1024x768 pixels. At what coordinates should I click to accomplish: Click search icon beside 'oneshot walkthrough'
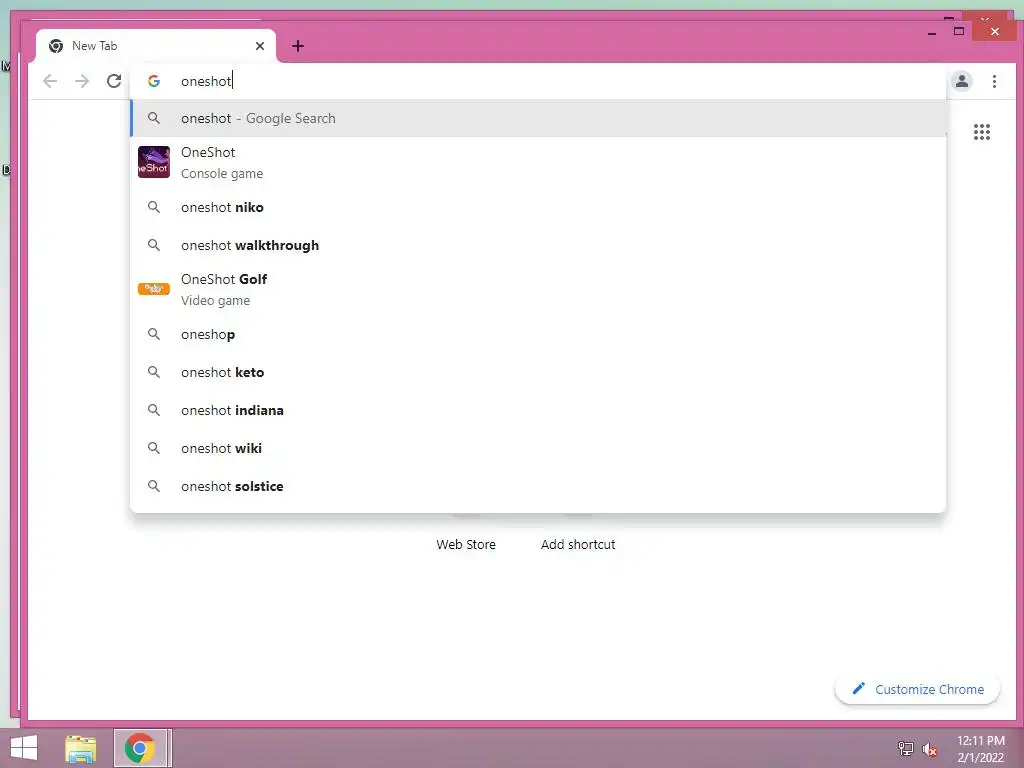click(x=154, y=245)
